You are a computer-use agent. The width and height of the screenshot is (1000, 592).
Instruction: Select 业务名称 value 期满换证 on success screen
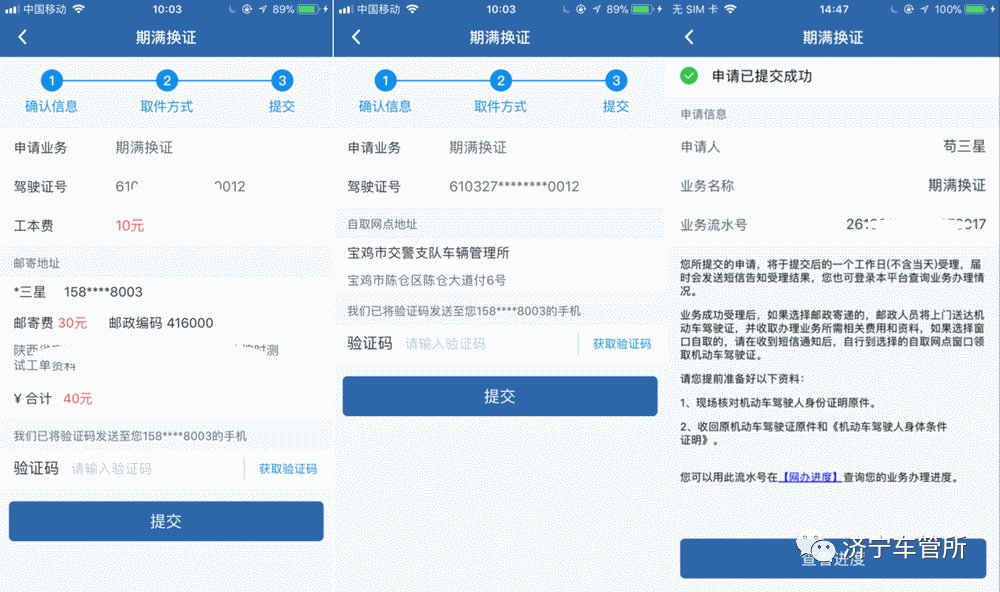click(x=957, y=185)
